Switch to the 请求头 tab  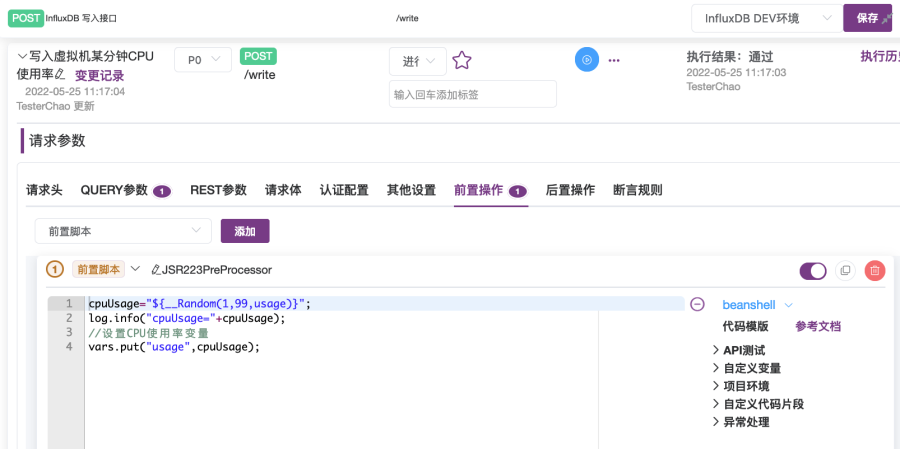tap(44, 190)
